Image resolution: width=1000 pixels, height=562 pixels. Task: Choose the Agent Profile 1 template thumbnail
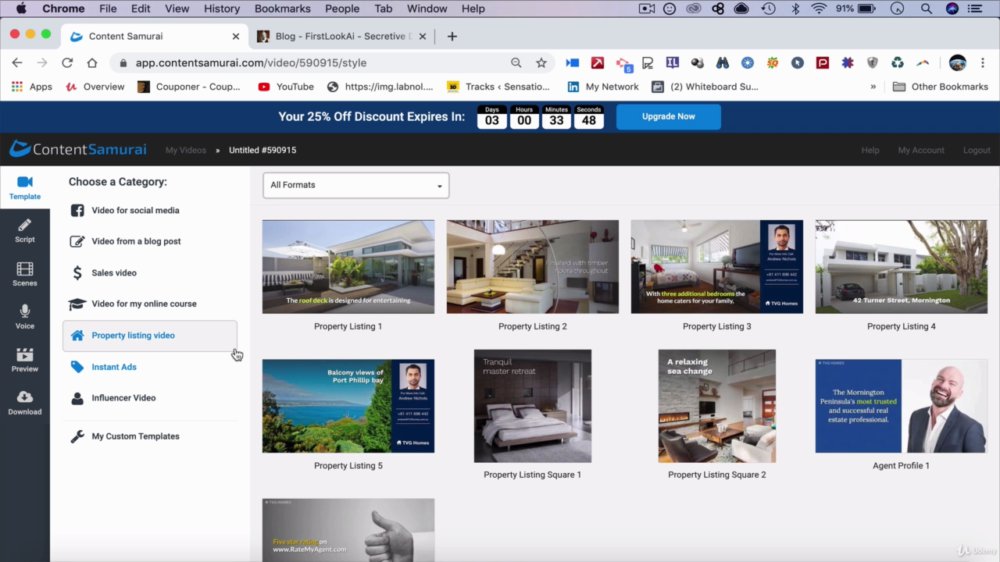(x=901, y=406)
